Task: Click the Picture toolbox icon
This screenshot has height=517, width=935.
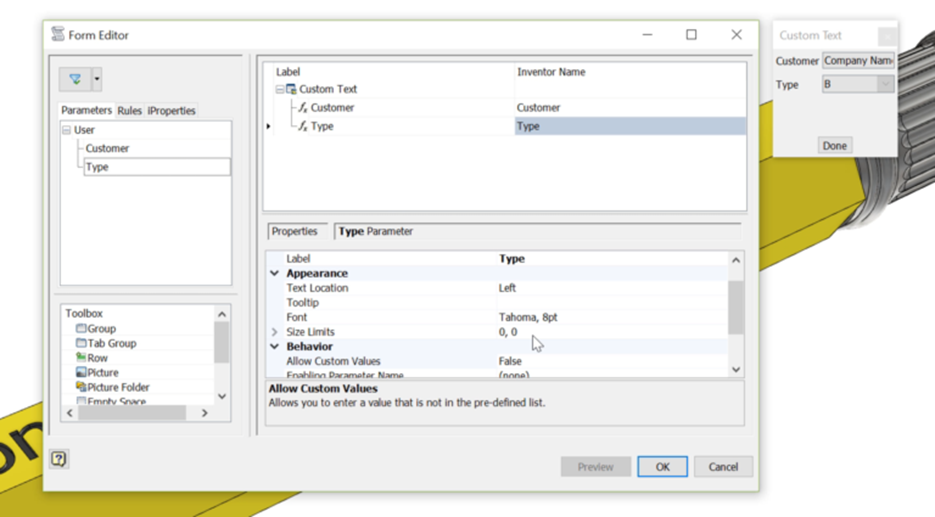Action: tap(81, 373)
